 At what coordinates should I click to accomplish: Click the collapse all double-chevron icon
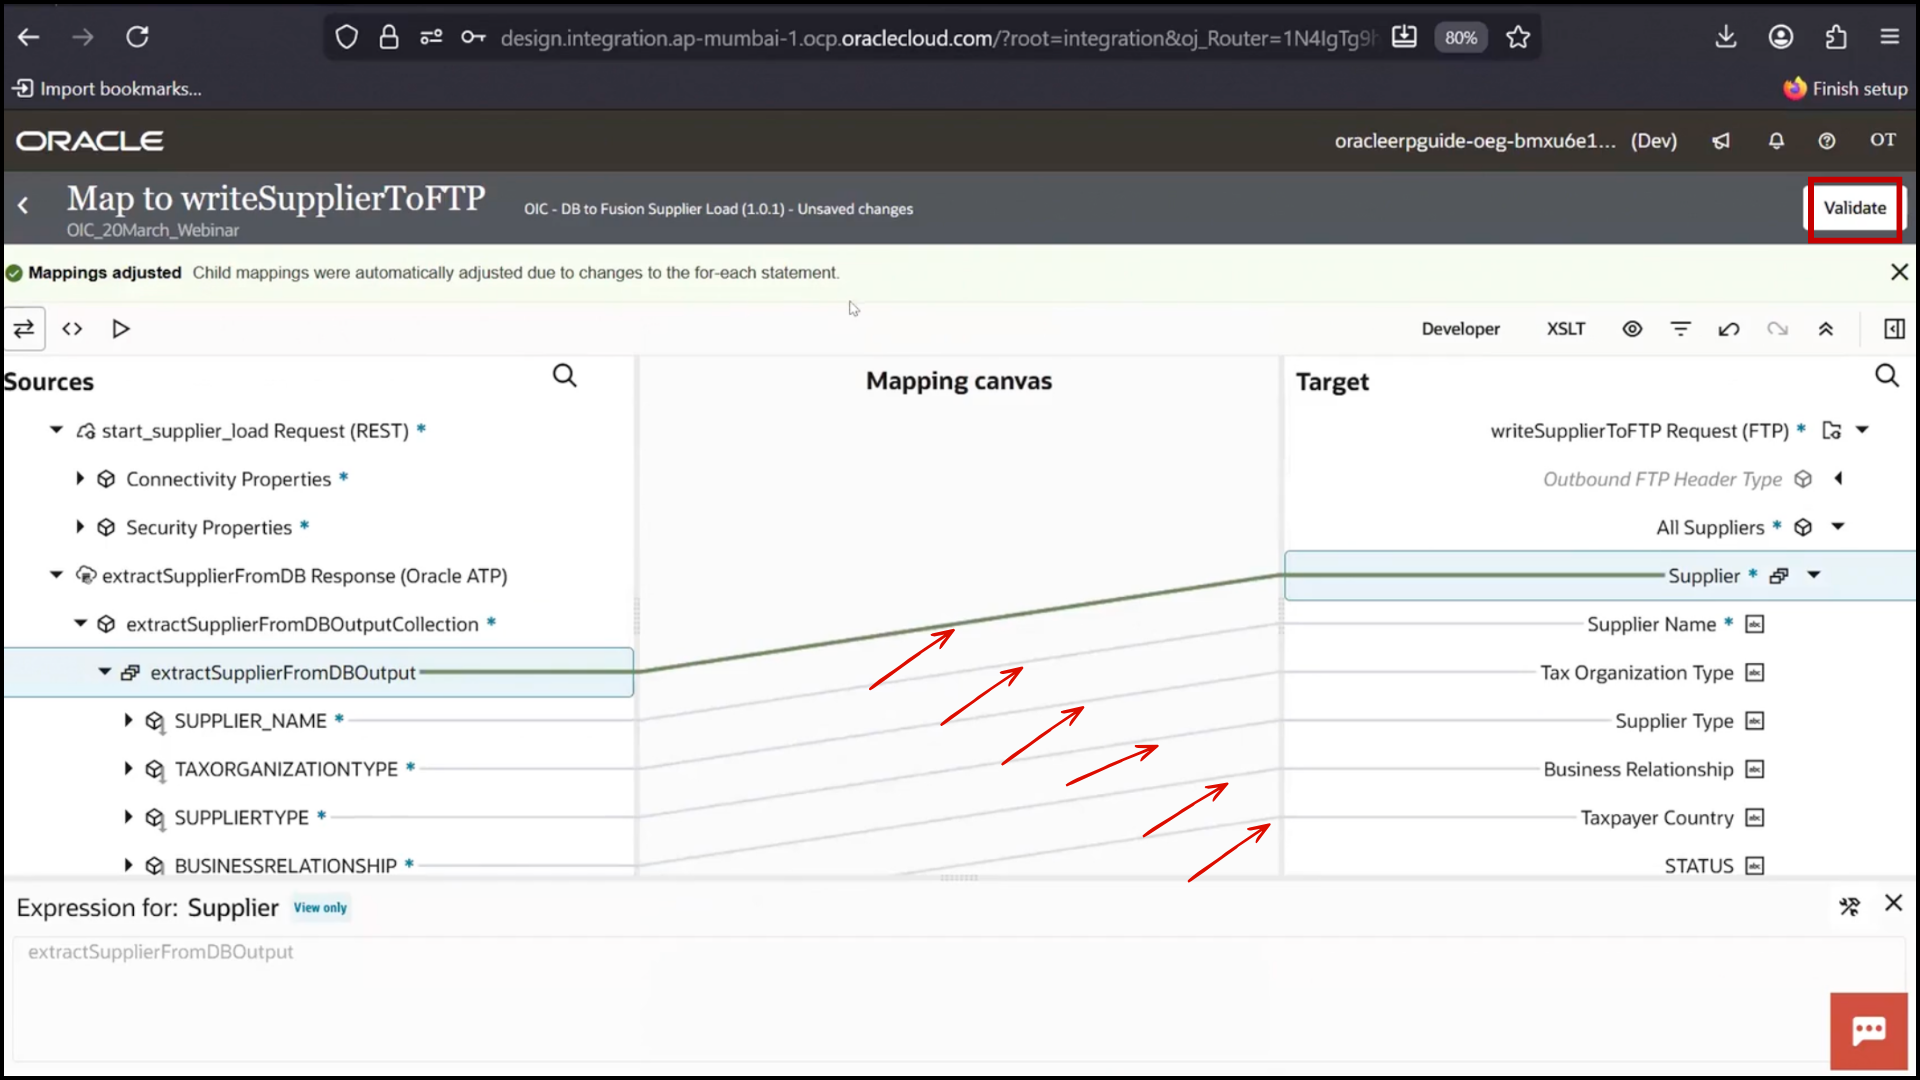pos(1825,329)
